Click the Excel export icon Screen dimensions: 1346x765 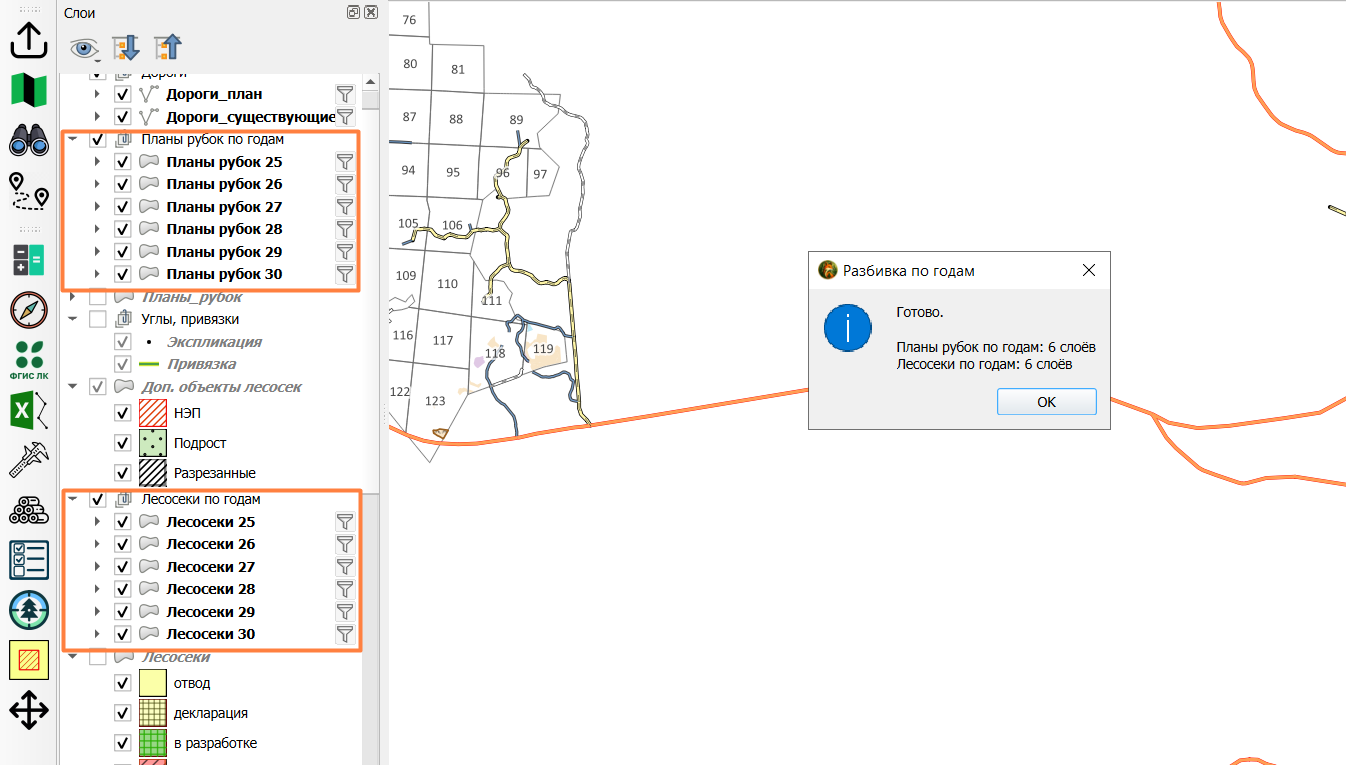click(29, 411)
